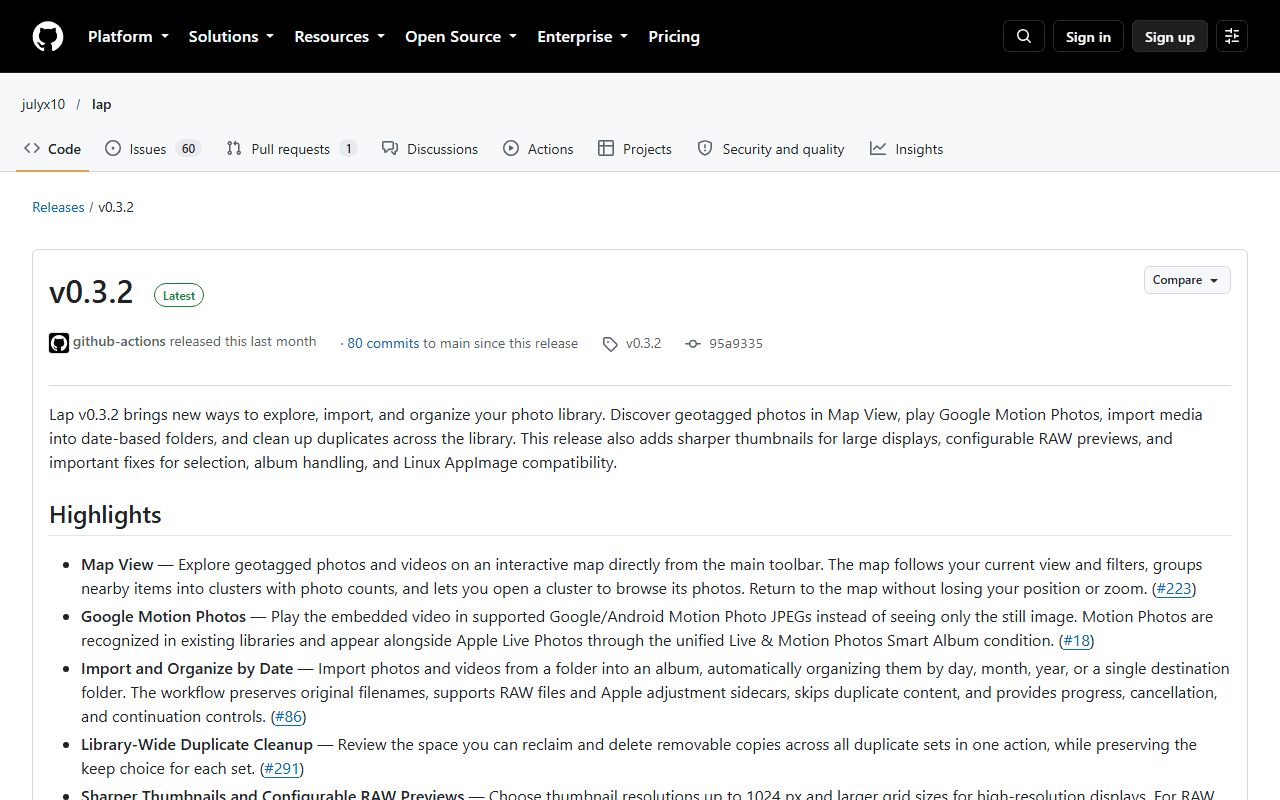Open the v0.3.2 tag link
This screenshot has width=1280, height=800.
644,343
